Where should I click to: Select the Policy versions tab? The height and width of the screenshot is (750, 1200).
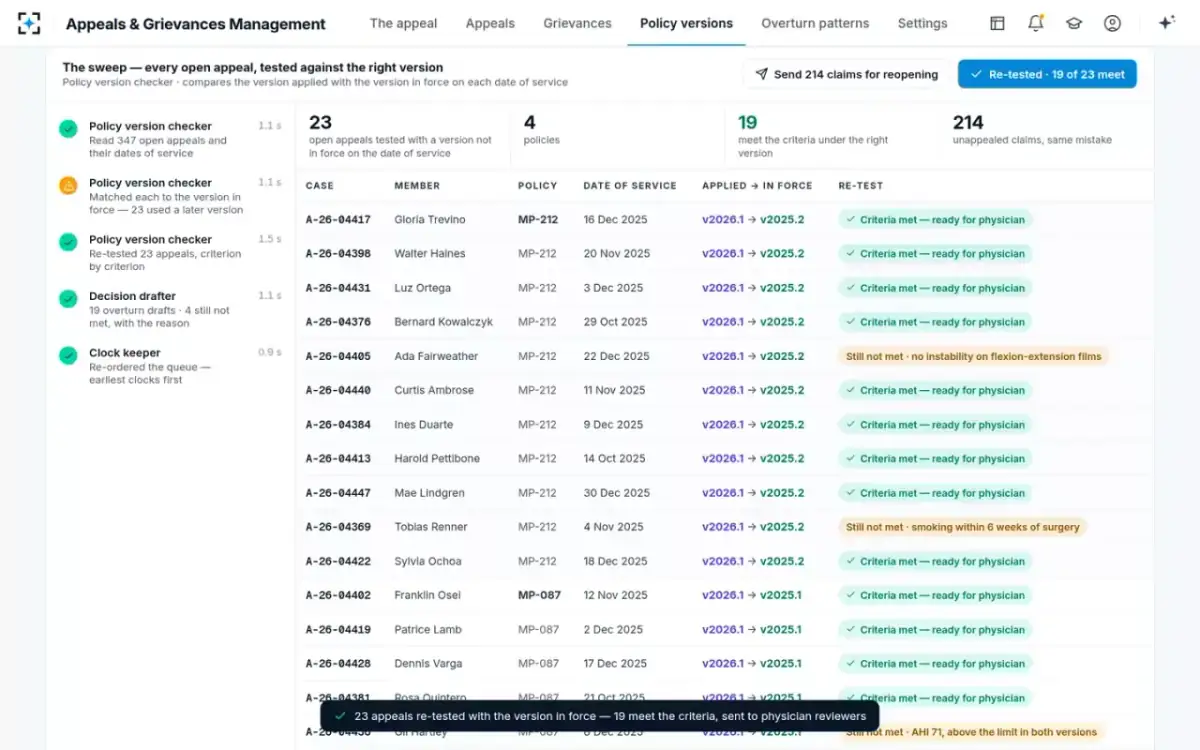point(686,23)
